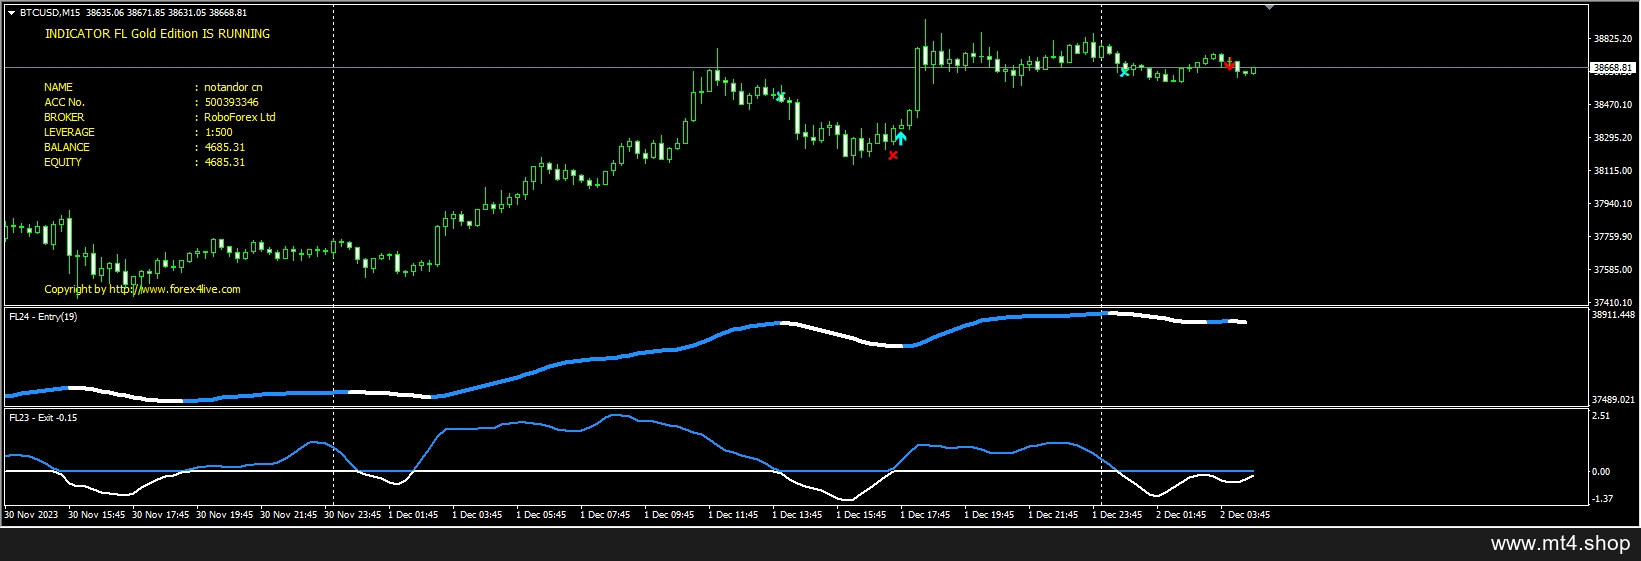This screenshot has height=561, width=1641.
Task: Click the leverage value 1:500
Action: pos(218,132)
